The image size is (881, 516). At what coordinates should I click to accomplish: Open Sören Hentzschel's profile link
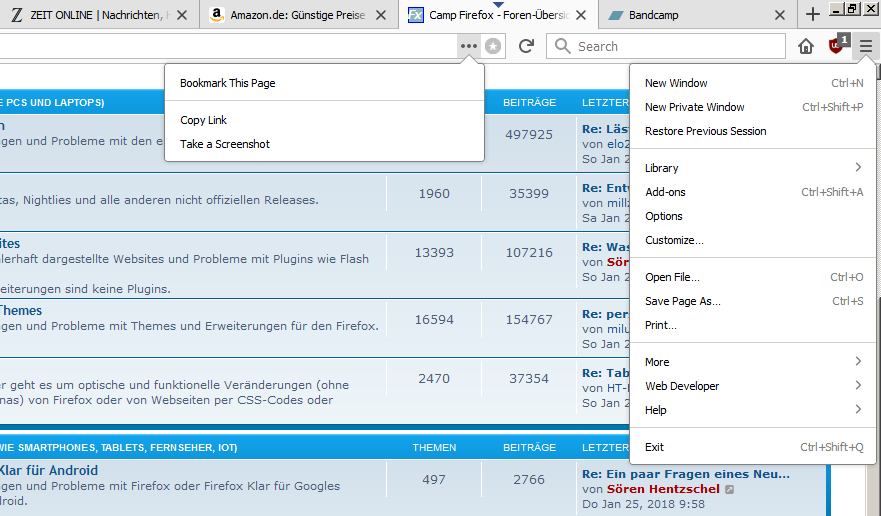[x=663, y=489]
